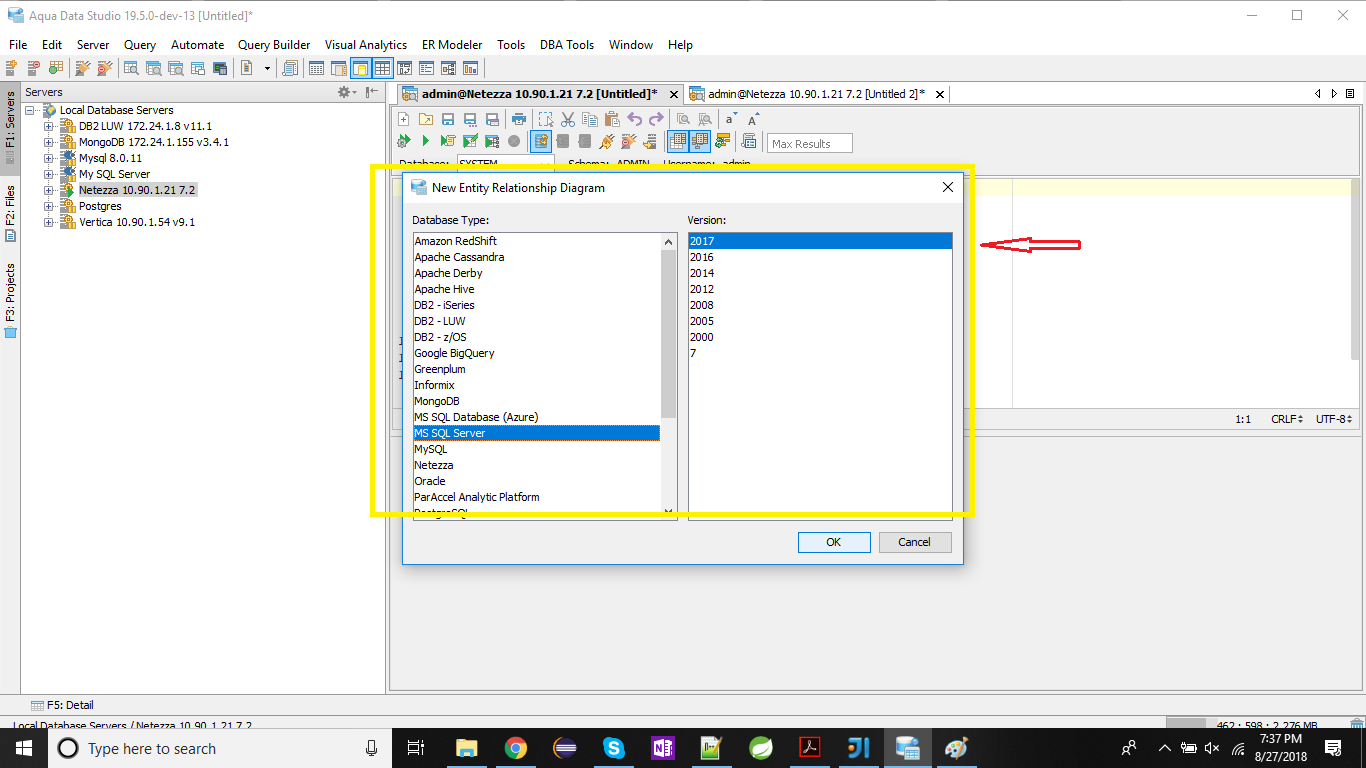Open the F3: Projects side tab
This screenshot has height=768, width=1366.
(x=10, y=300)
